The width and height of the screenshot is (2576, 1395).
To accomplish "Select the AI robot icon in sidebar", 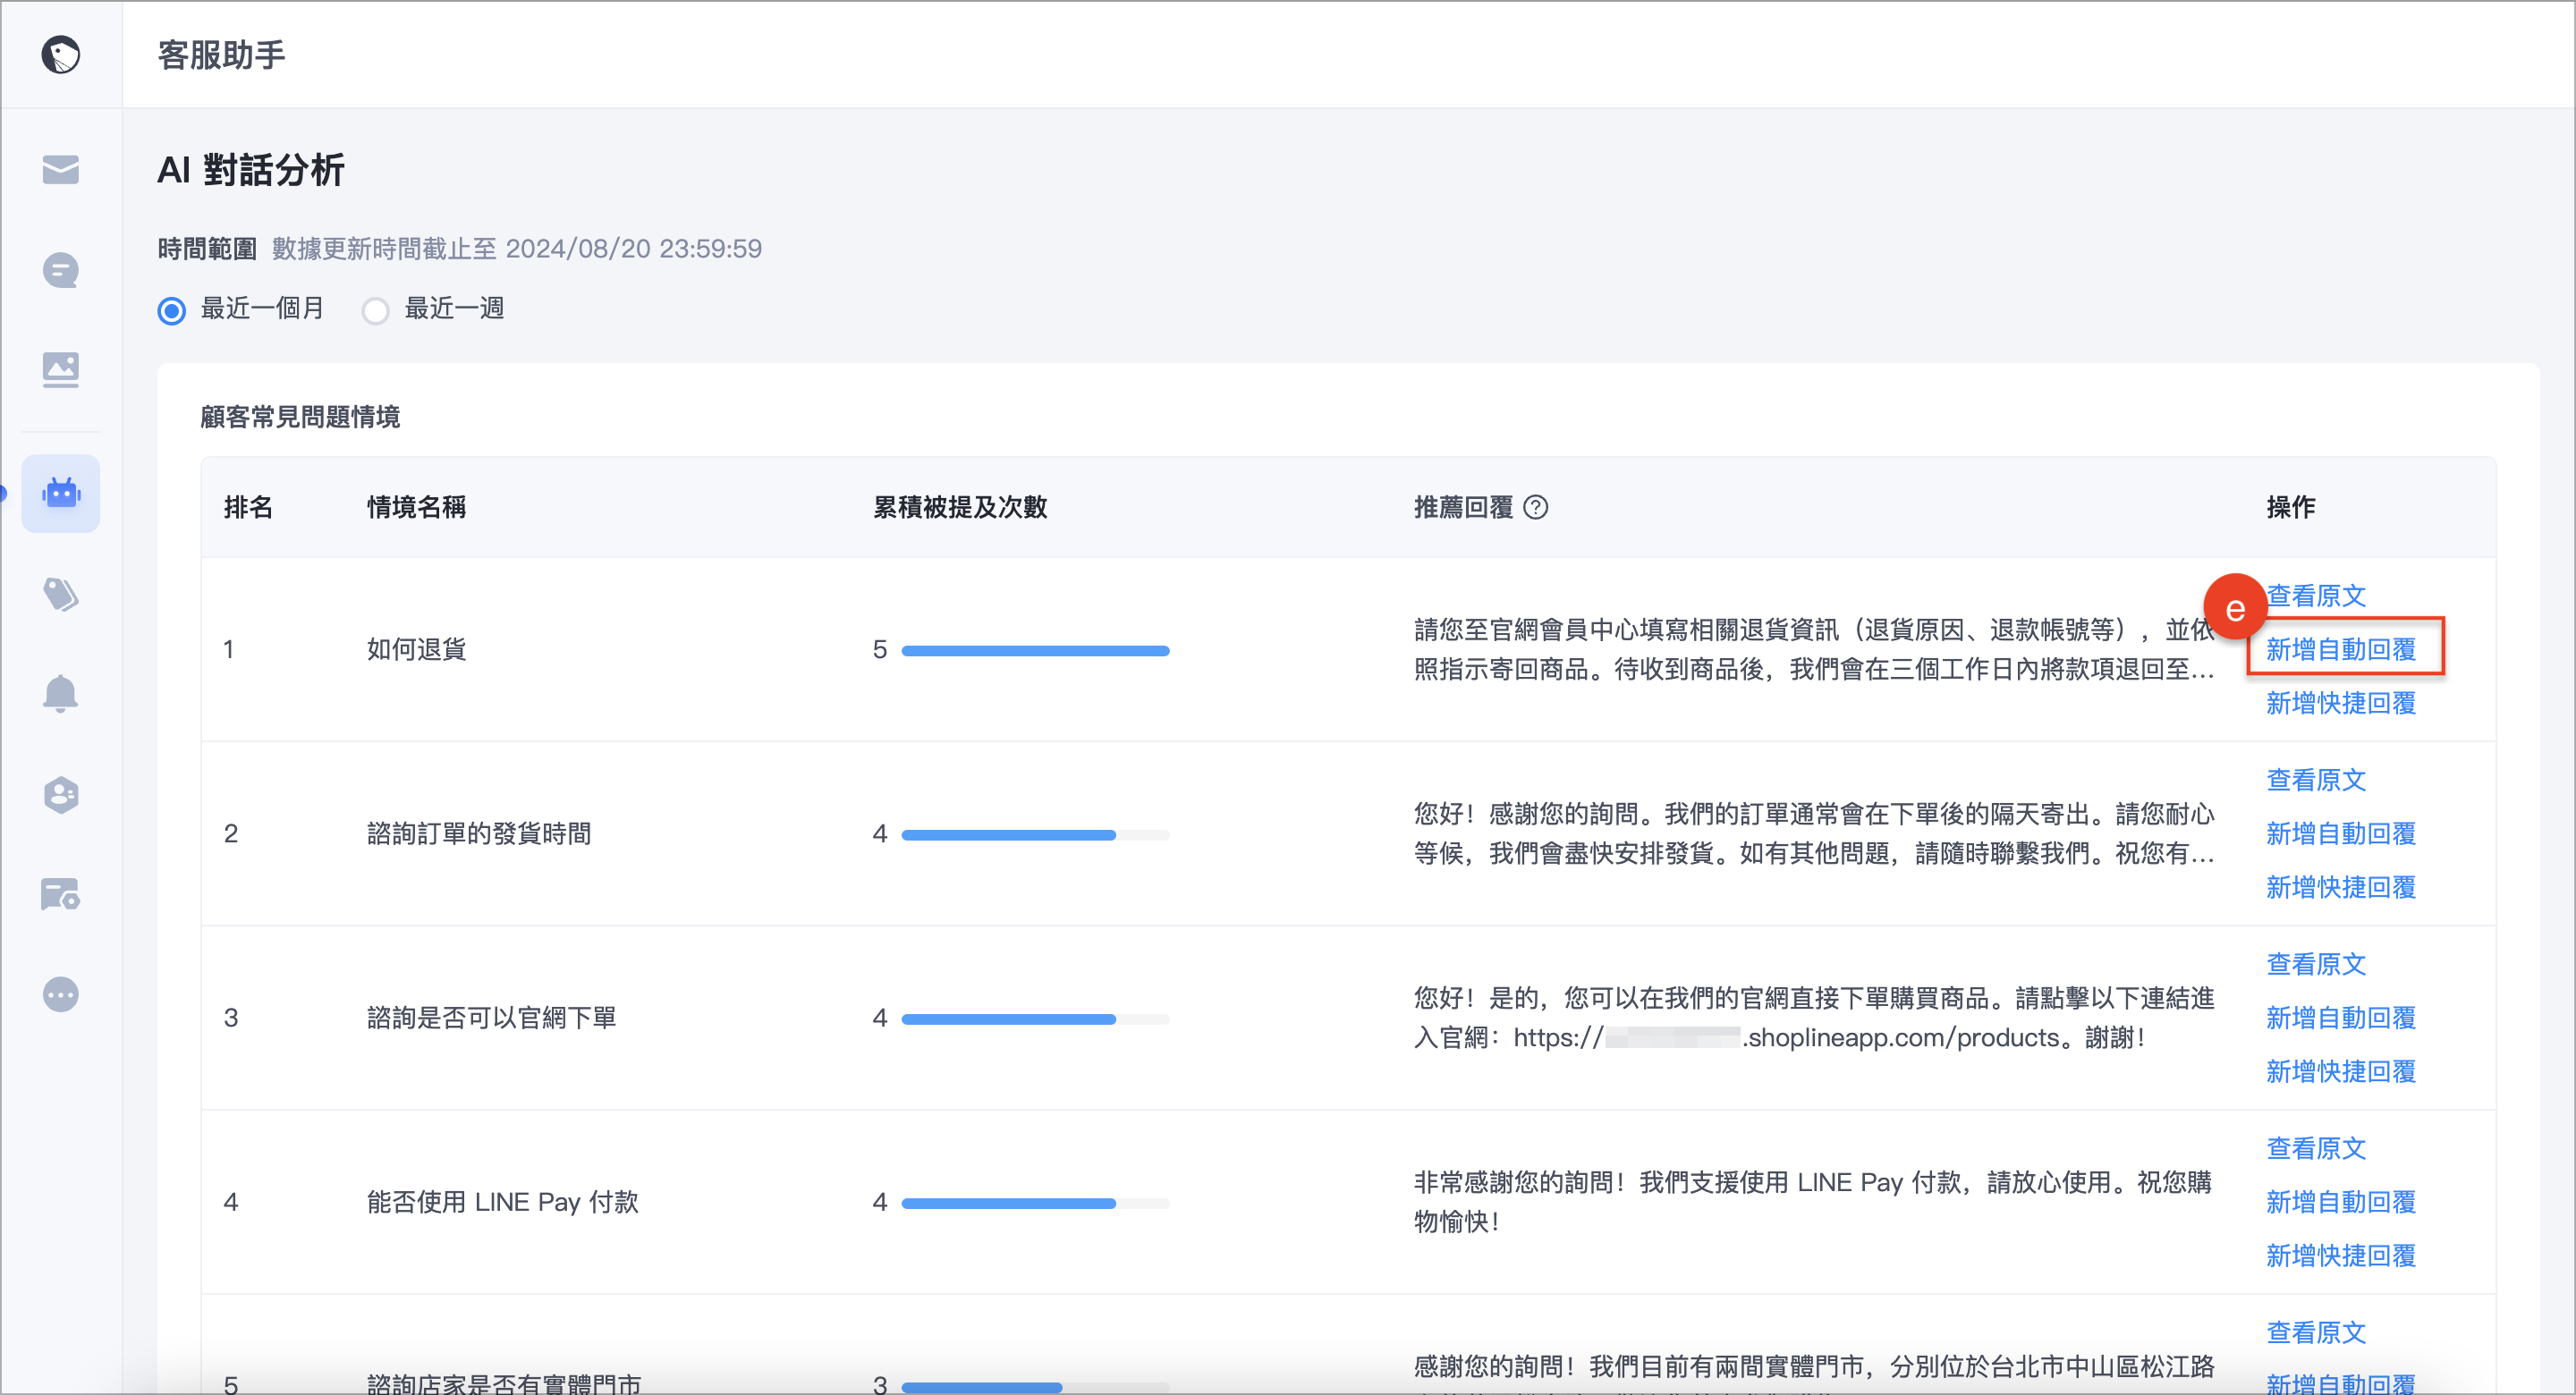I will 60,493.
